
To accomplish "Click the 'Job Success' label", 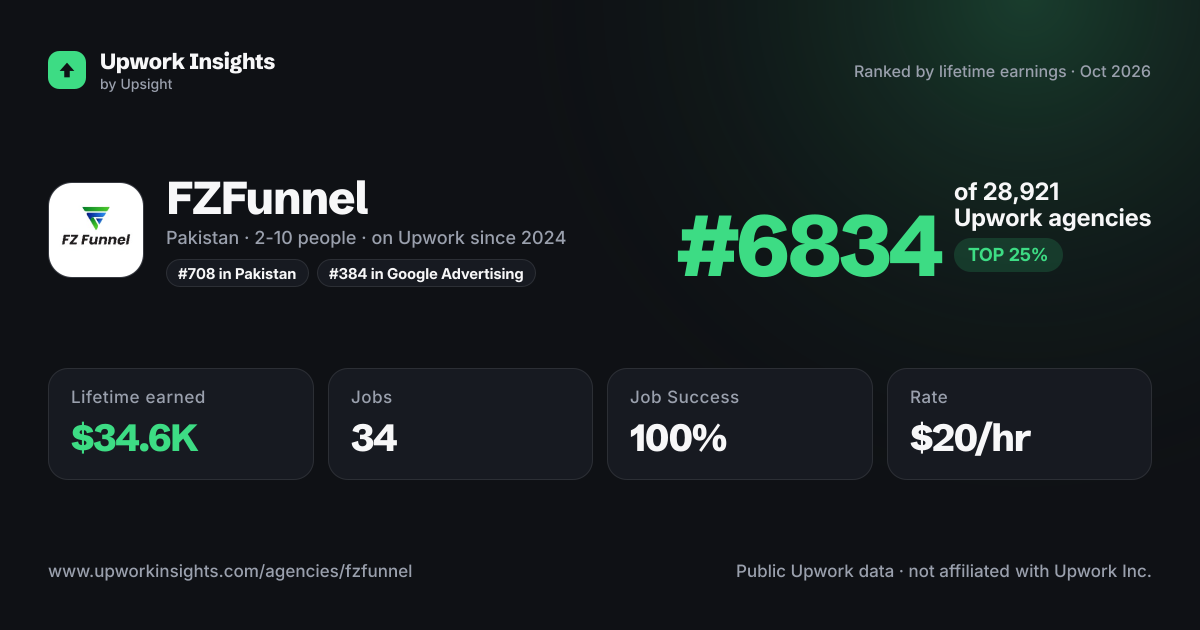I will click(684, 397).
